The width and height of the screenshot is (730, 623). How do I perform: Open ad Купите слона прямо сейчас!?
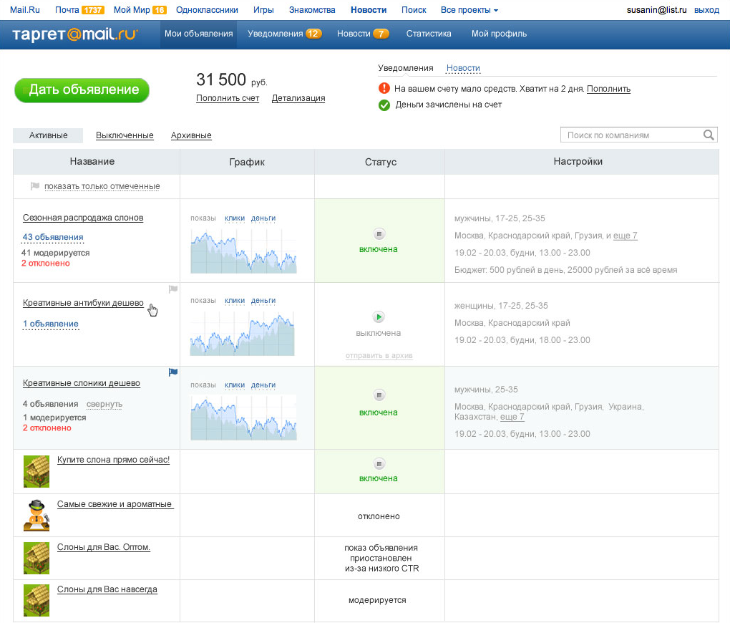[113, 460]
